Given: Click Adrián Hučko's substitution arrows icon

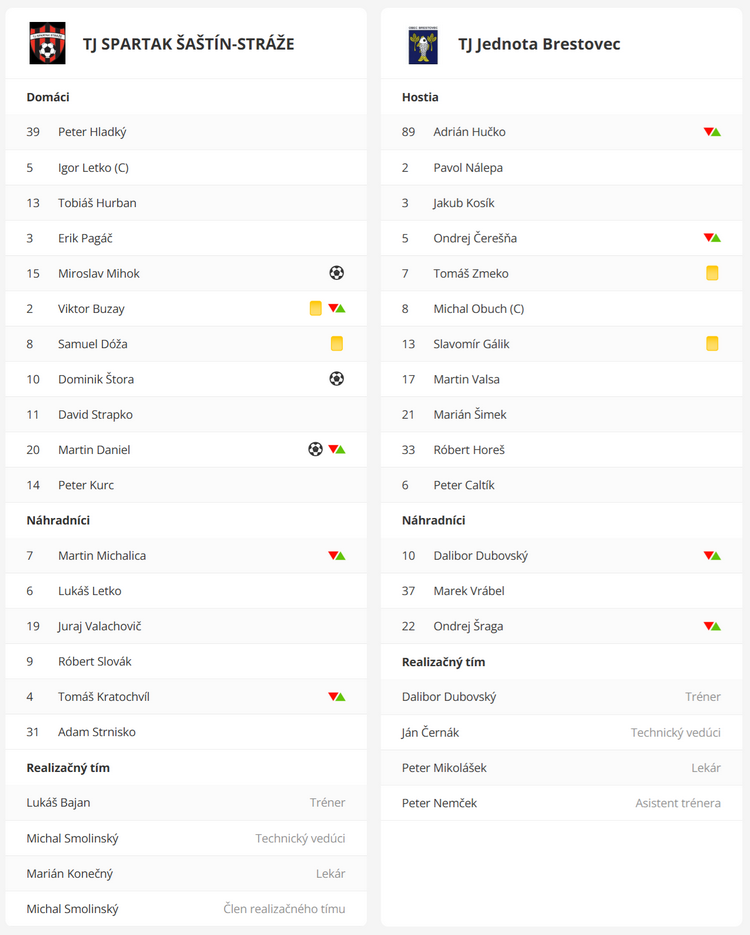Looking at the screenshot, I should [x=712, y=132].
